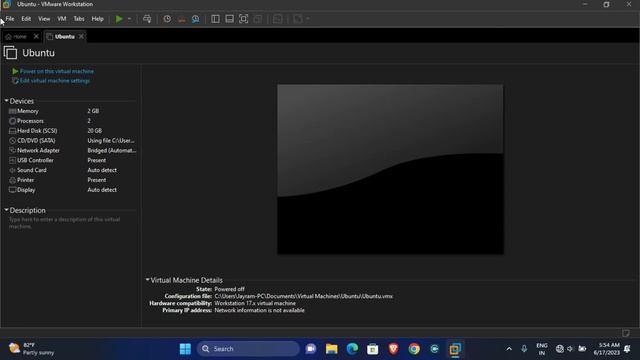This screenshot has height=360, width=640.
Task: Select the Sound Card device
Action: coord(72,170)
